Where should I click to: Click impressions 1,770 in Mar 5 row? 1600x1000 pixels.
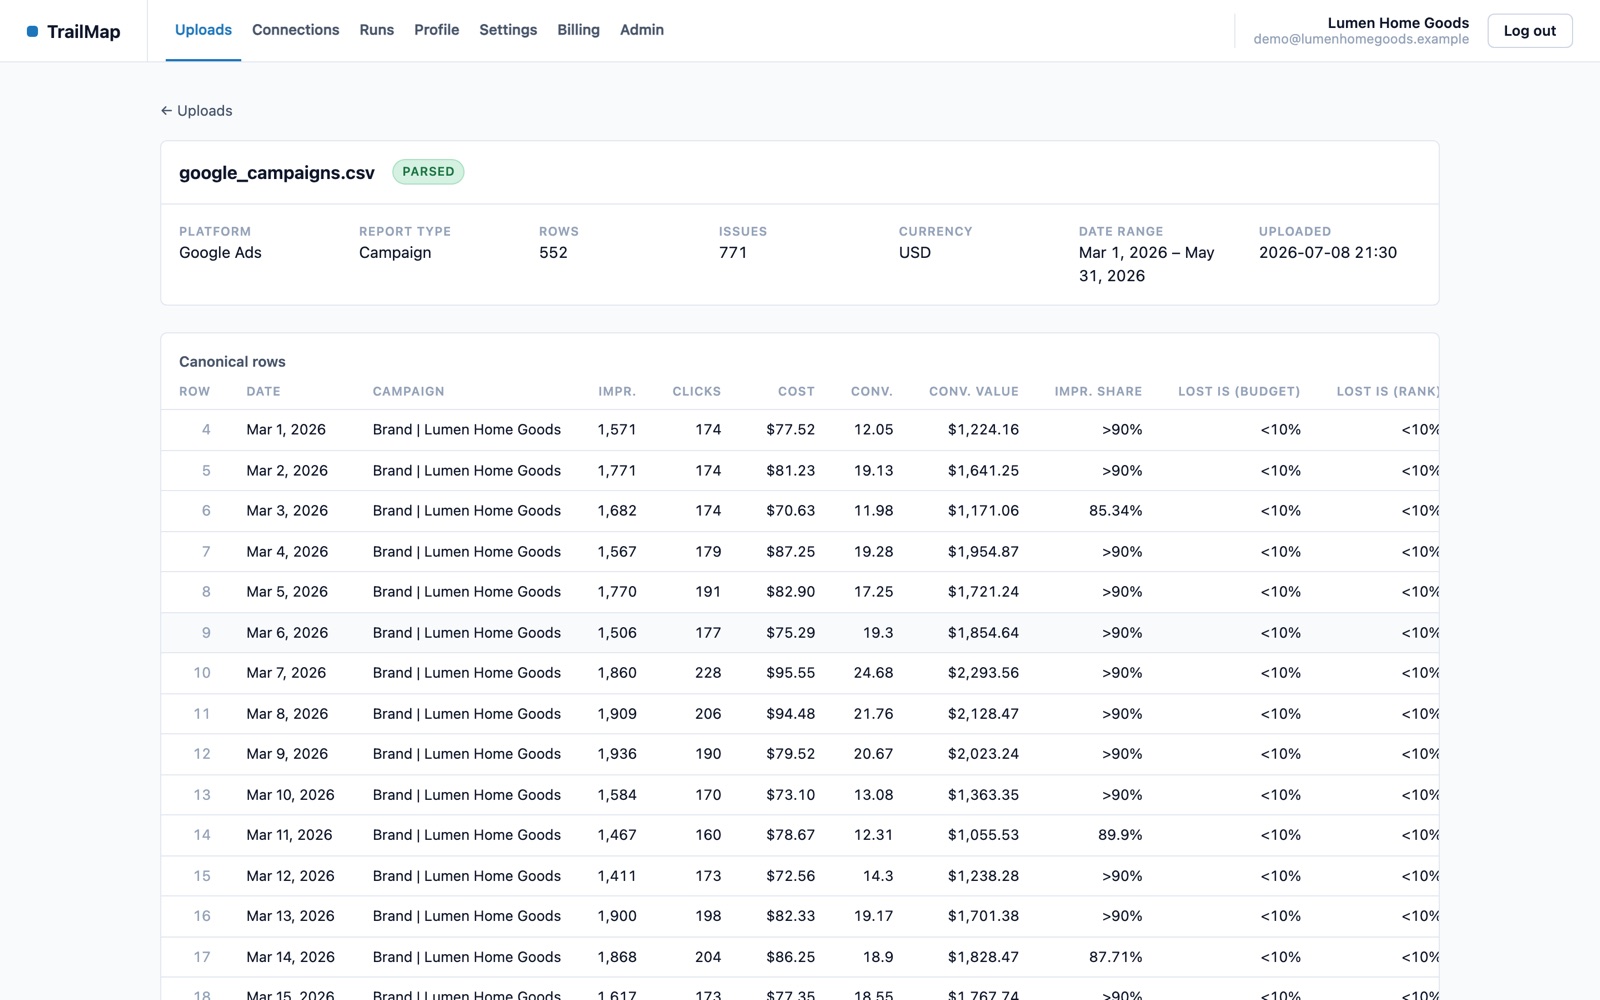[617, 592]
